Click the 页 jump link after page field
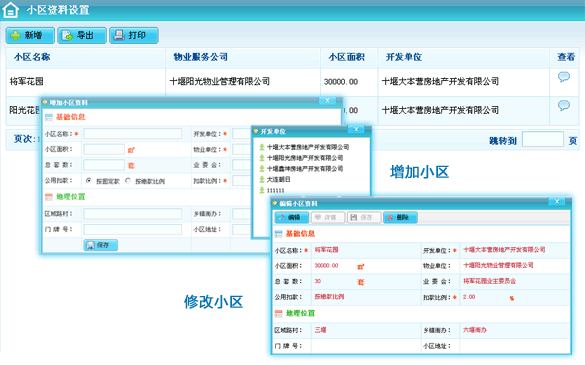Viewport: 585px width, 365px height. [x=573, y=141]
